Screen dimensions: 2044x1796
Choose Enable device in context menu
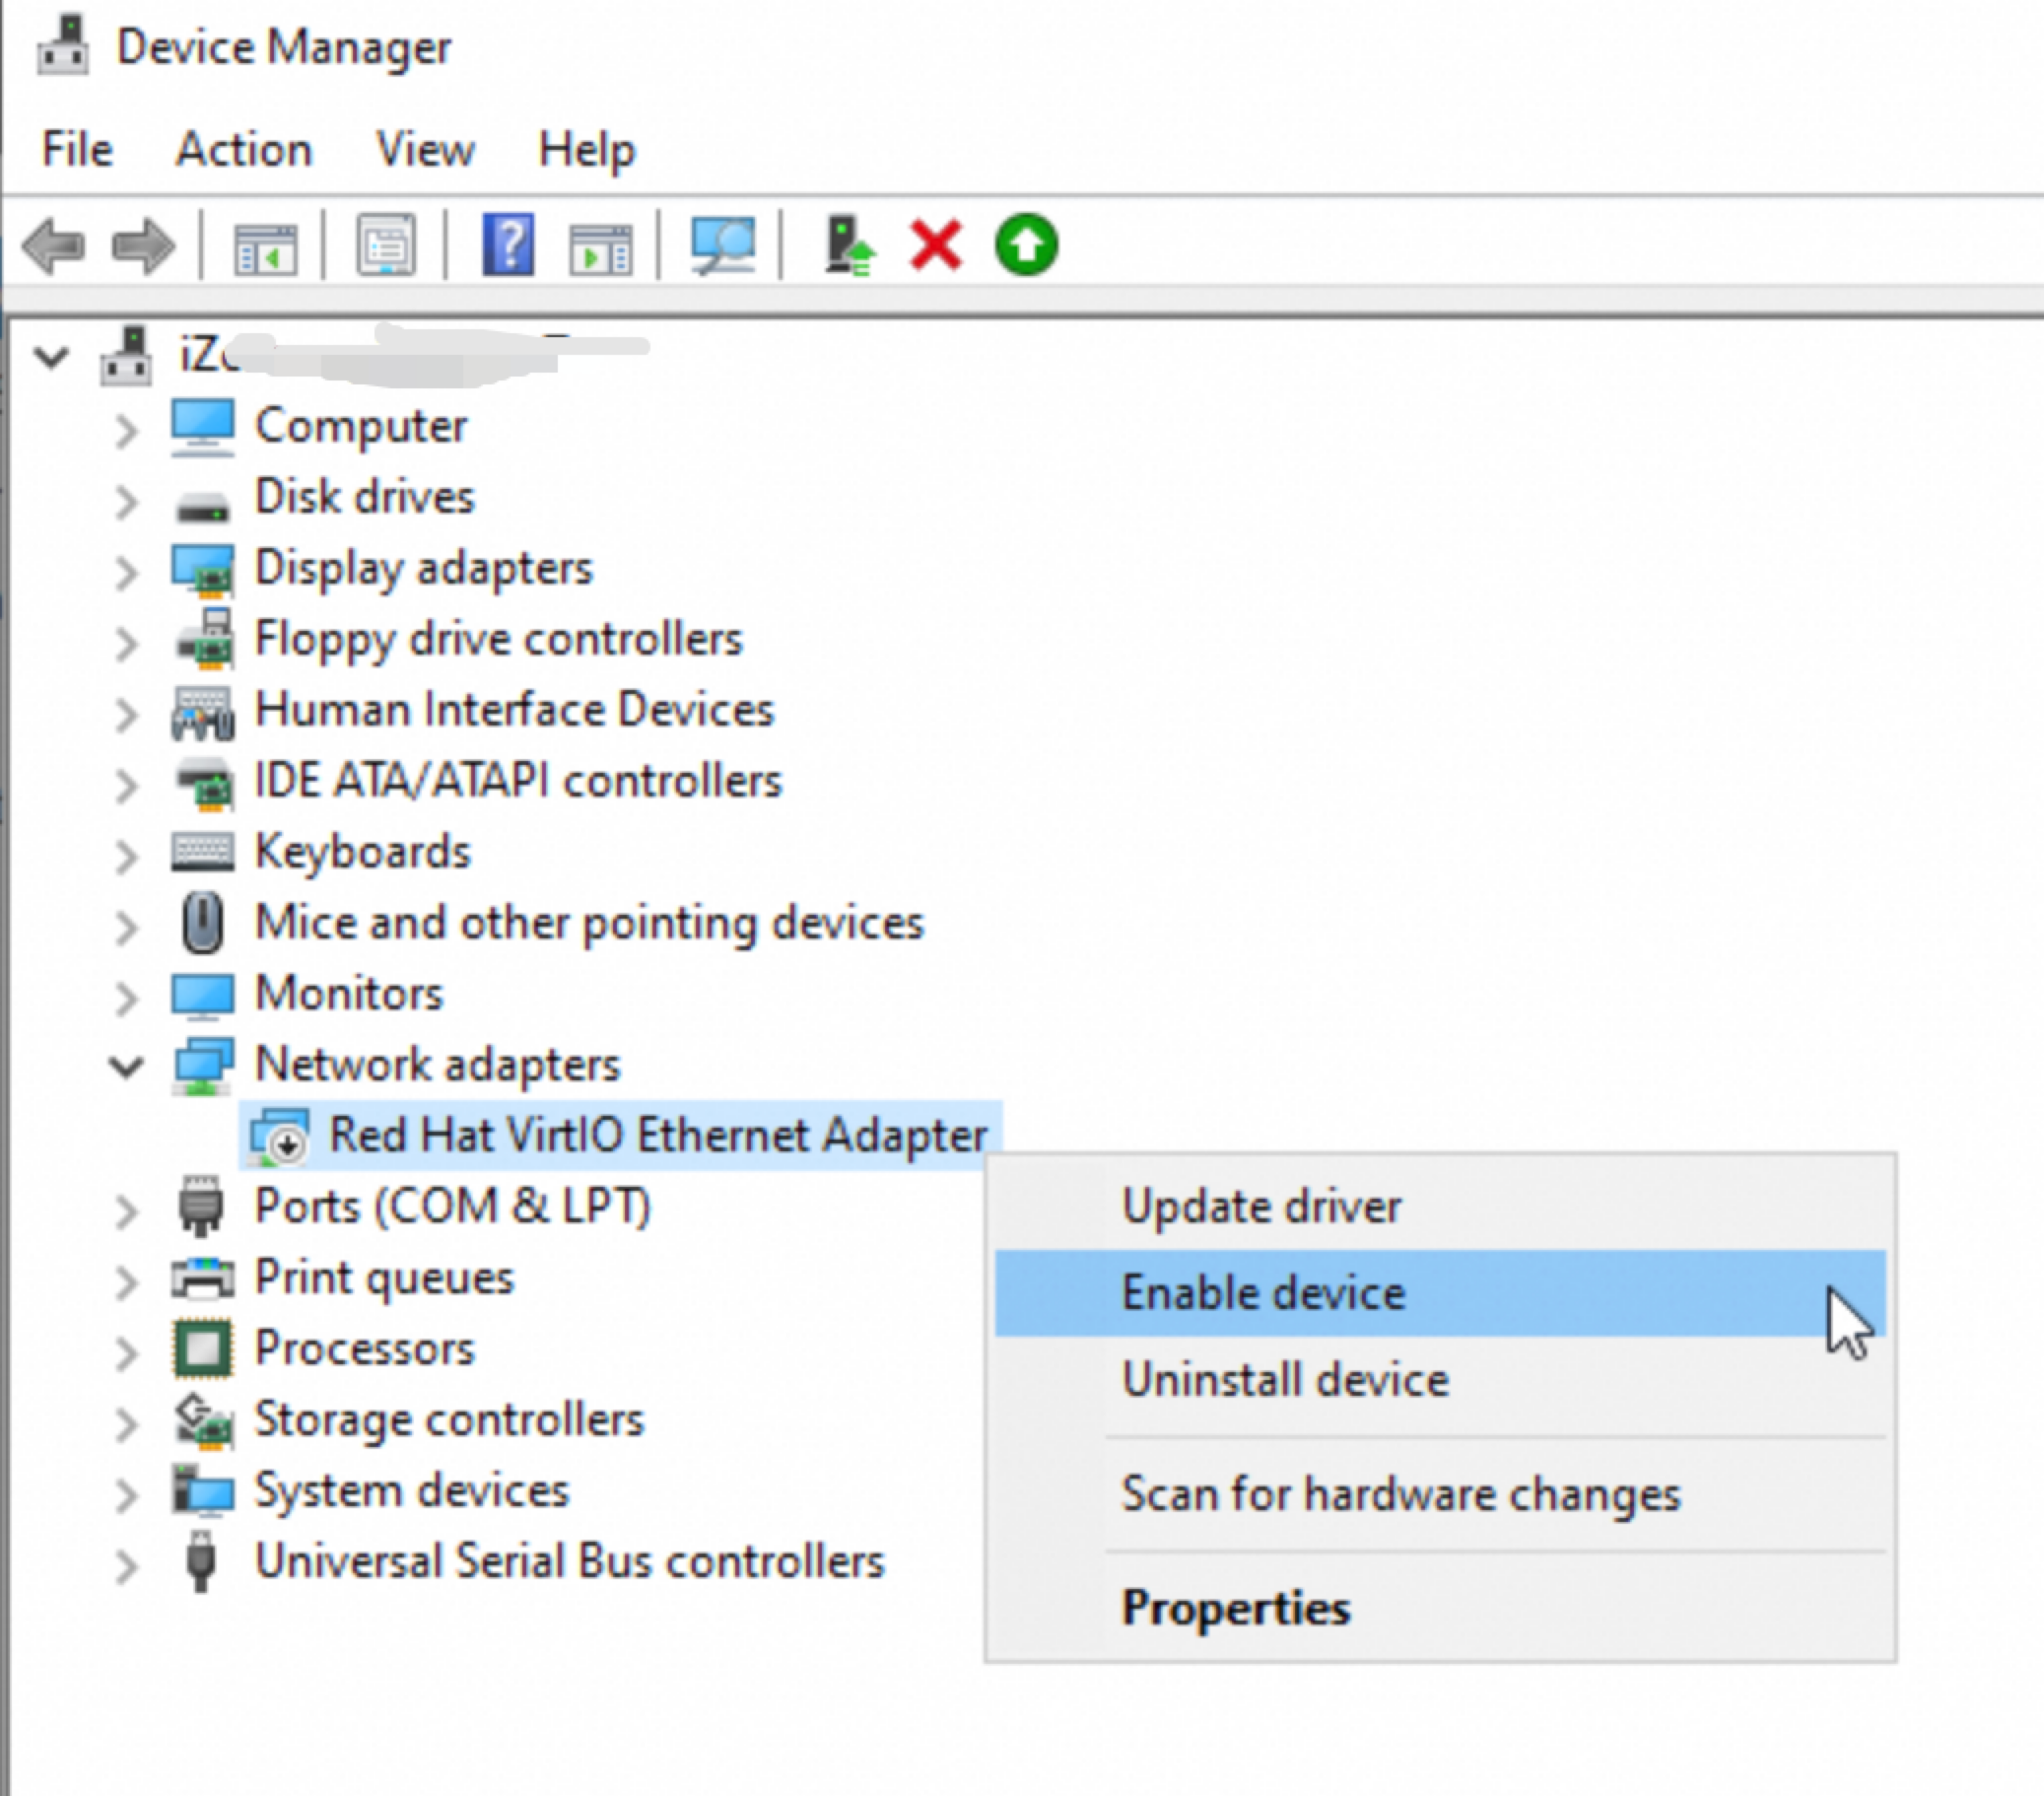pyautogui.click(x=1263, y=1293)
